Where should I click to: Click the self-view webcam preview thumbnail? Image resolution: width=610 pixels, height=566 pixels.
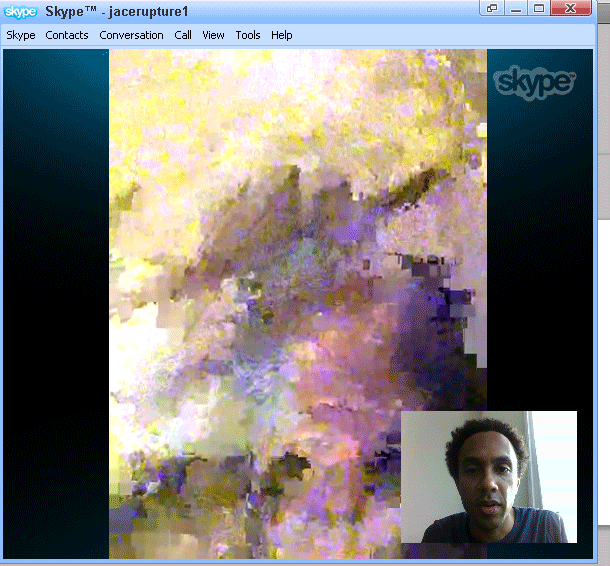pyautogui.click(x=489, y=477)
